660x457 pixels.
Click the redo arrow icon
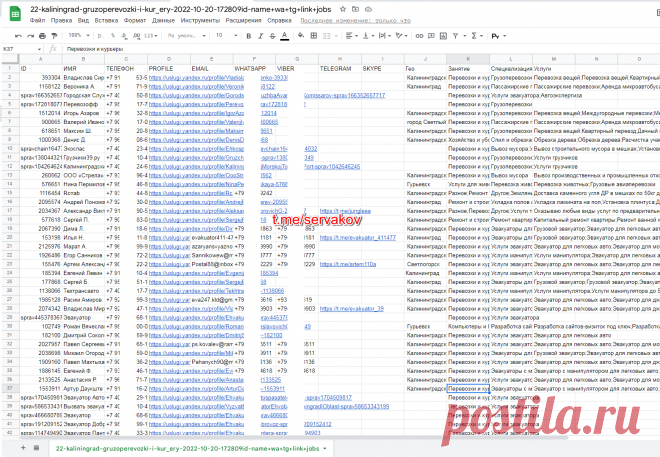pos(30,36)
